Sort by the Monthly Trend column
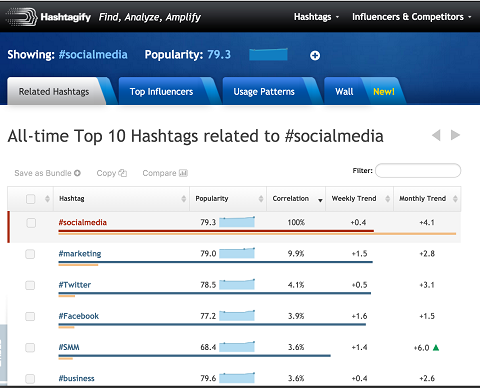 [x=427, y=199]
